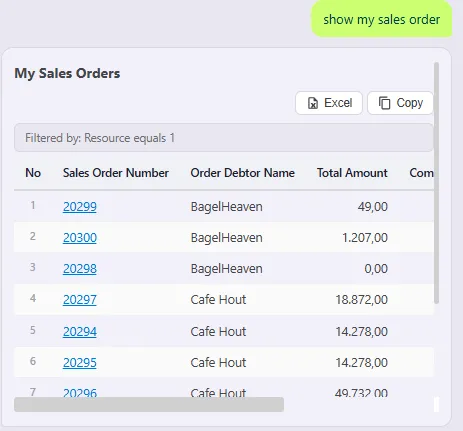Click the horizontal scrollbar of the table

click(x=149, y=404)
